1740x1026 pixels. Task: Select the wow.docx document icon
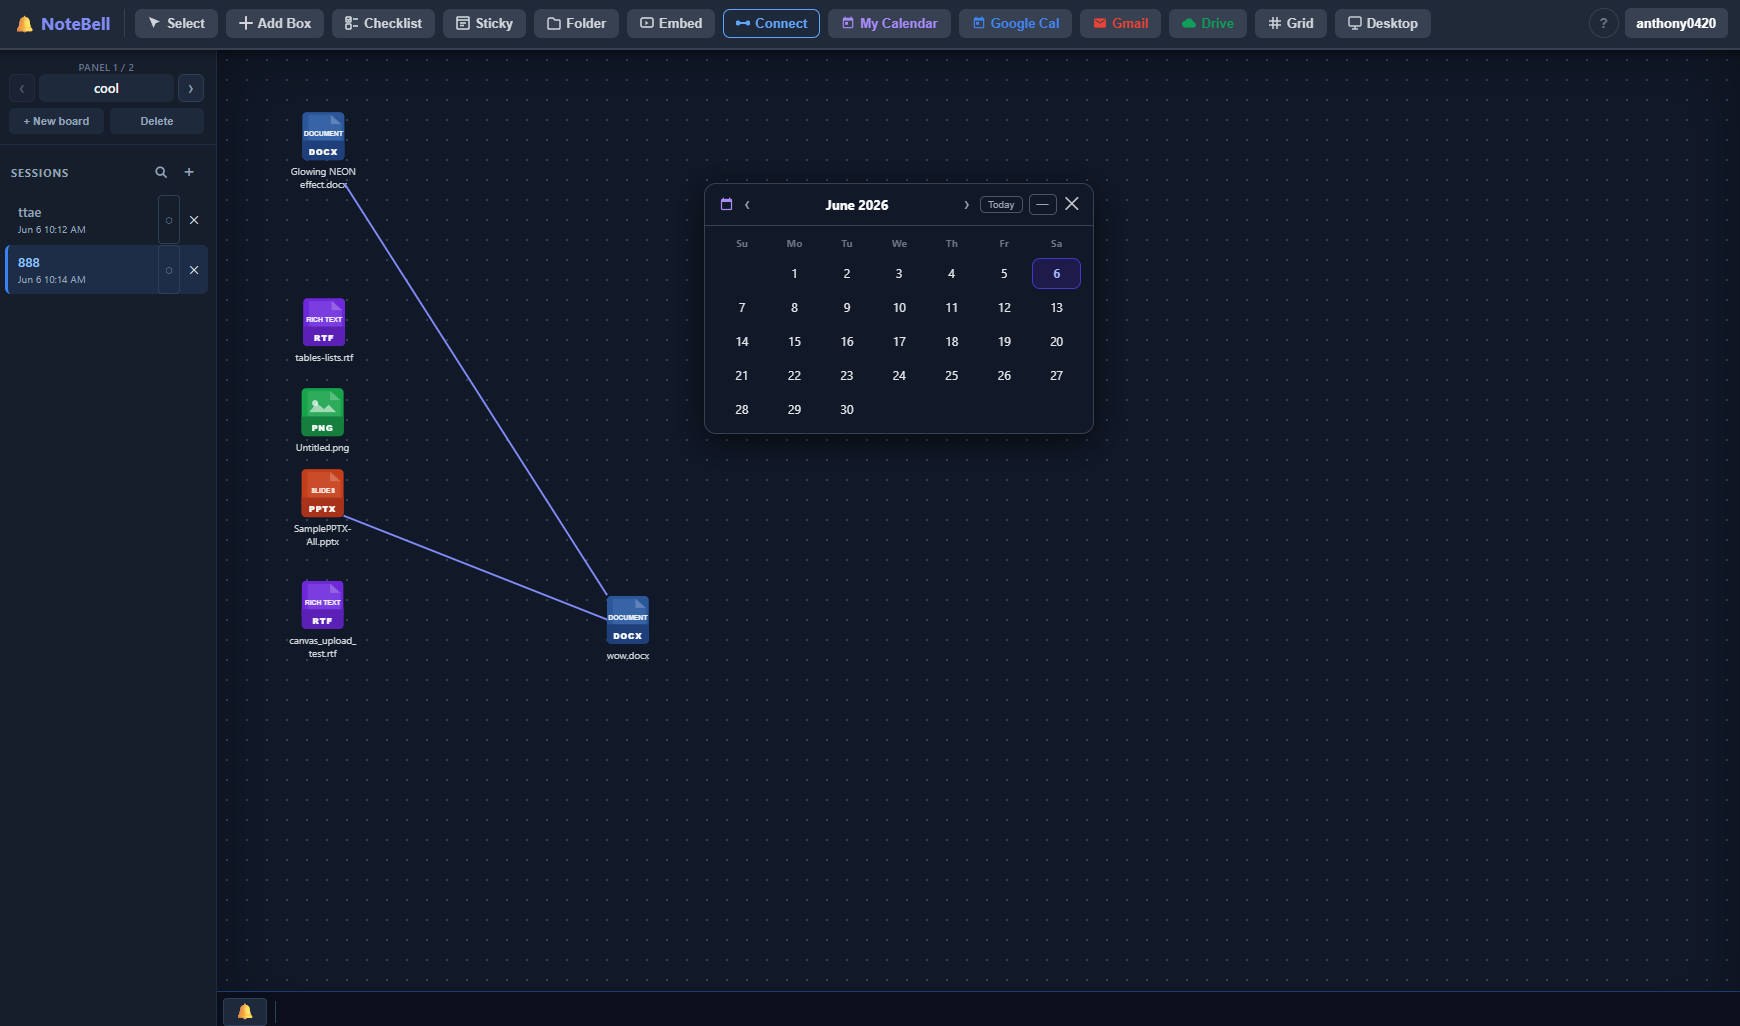point(628,620)
